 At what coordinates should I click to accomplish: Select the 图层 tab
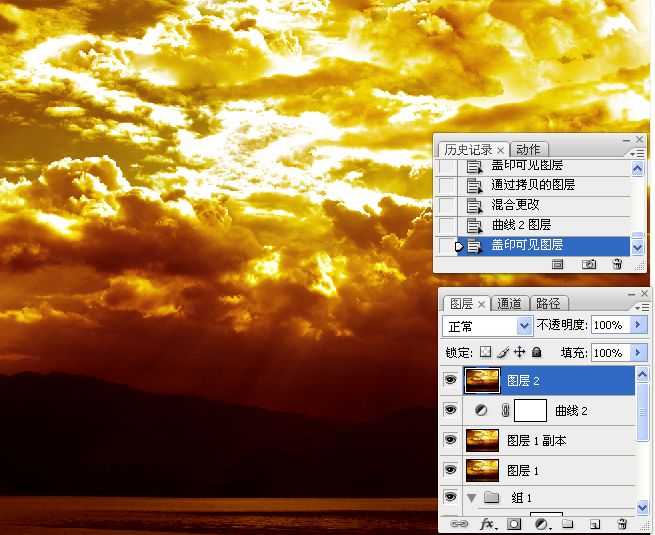pos(461,304)
